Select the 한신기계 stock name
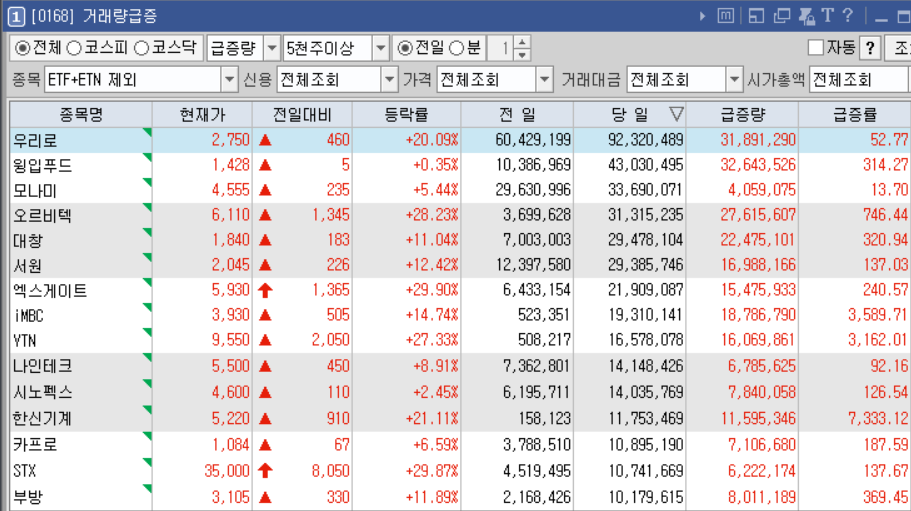This screenshot has height=511, width=911. (x=42, y=419)
